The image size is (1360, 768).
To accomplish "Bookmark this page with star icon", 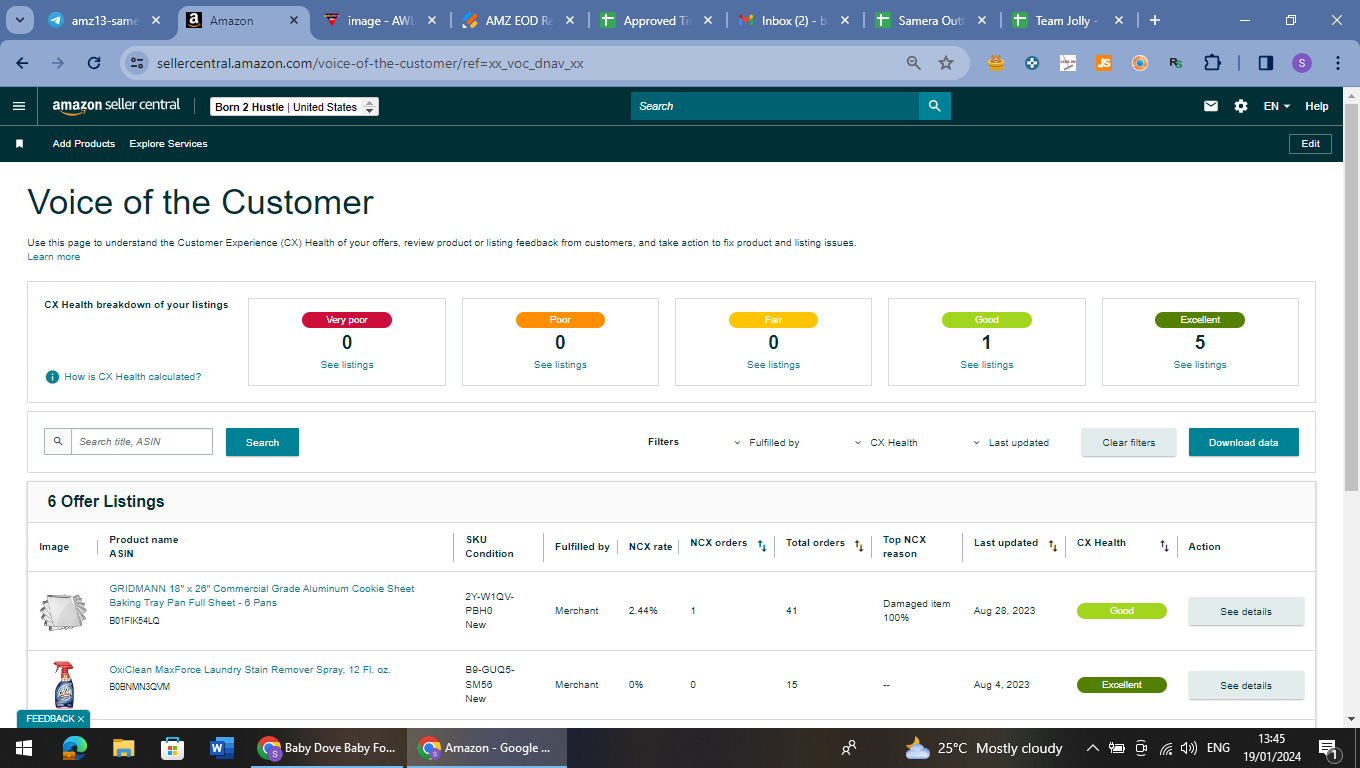I will (946, 63).
